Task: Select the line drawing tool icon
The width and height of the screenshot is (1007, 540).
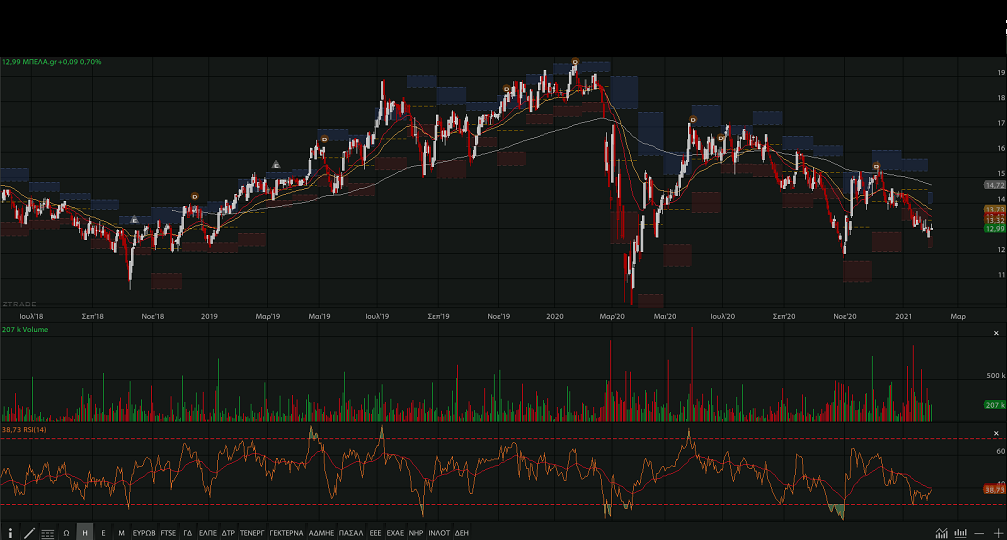Action: pyautogui.click(x=29, y=533)
